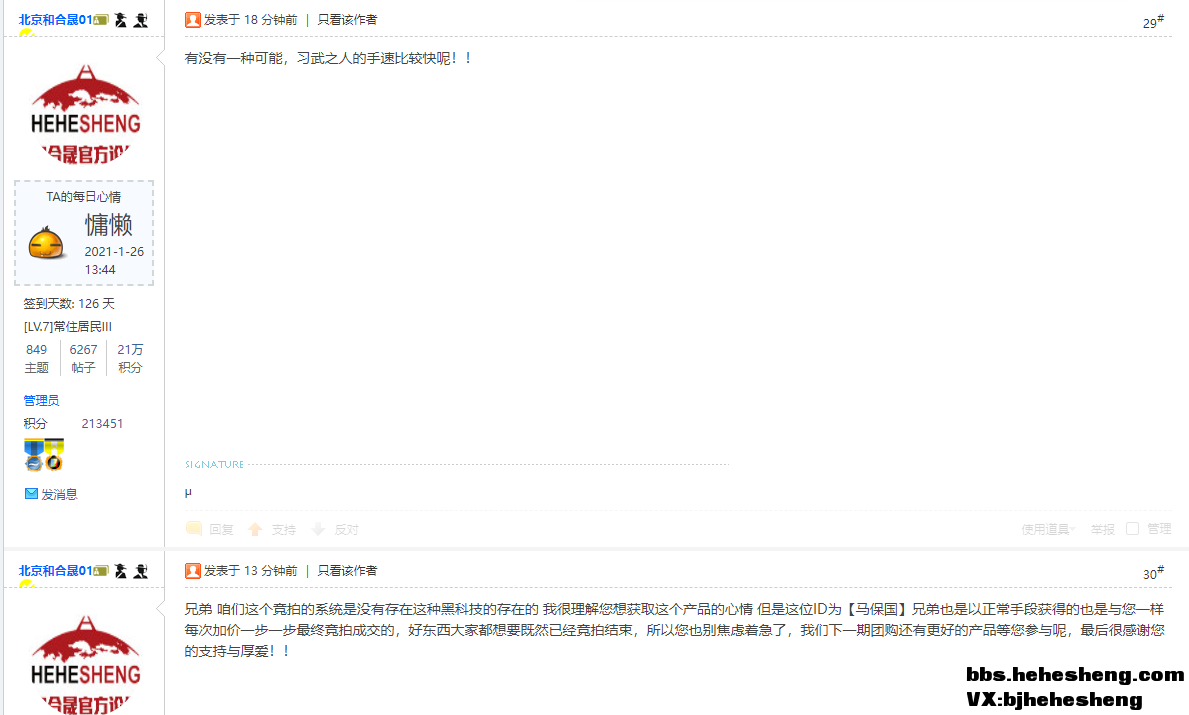Click the orange author icon on post 30
Screen dimensions: 1189x715
click(193, 571)
